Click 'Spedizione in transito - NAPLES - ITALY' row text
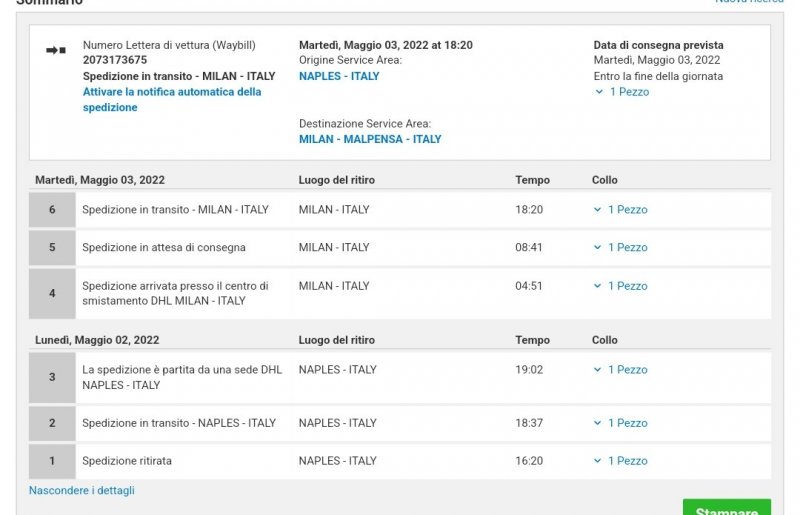The height and width of the screenshot is (515, 800). tap(179, 423)
